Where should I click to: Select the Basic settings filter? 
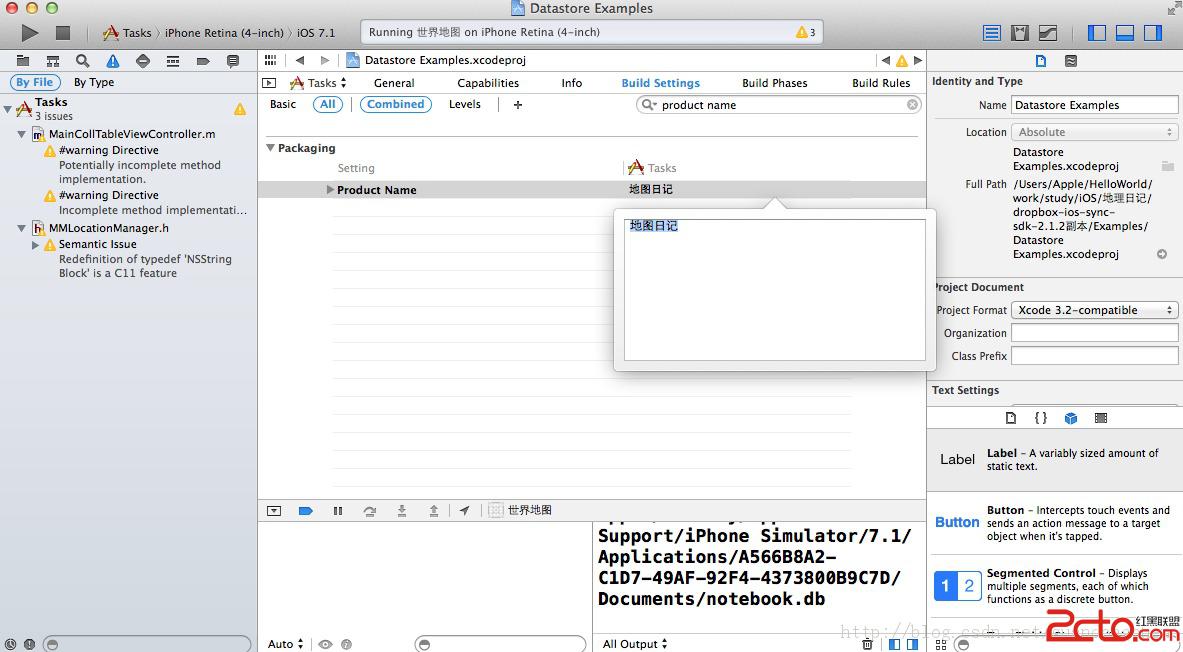coord(283,104)
